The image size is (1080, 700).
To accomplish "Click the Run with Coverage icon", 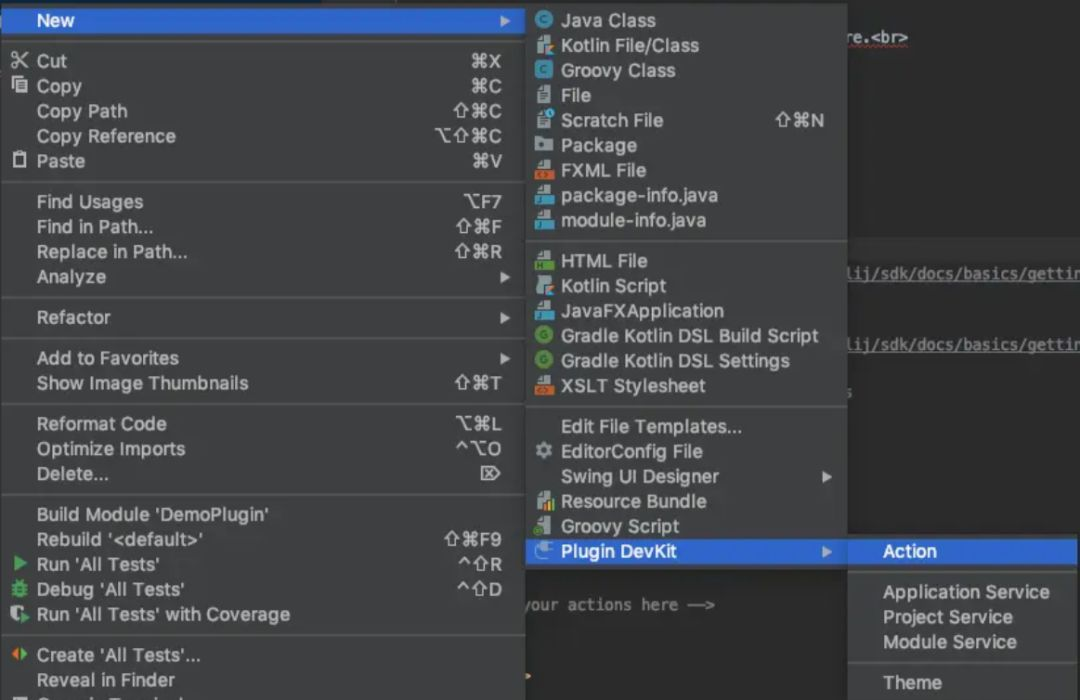I will [x=20, y=614].
